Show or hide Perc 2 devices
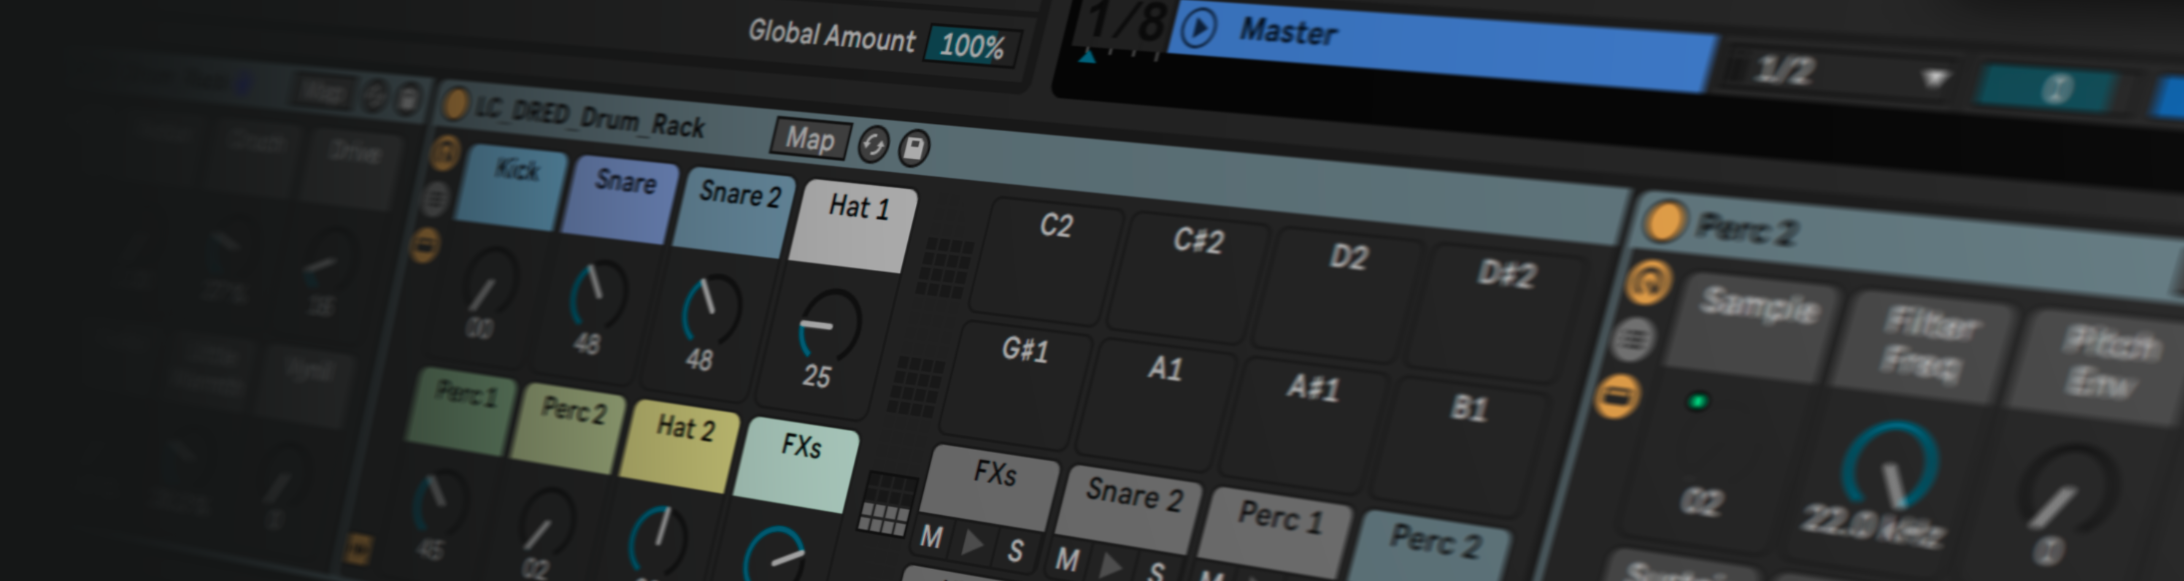The height and width of the screenshot is (581, 2184). 1616,396
